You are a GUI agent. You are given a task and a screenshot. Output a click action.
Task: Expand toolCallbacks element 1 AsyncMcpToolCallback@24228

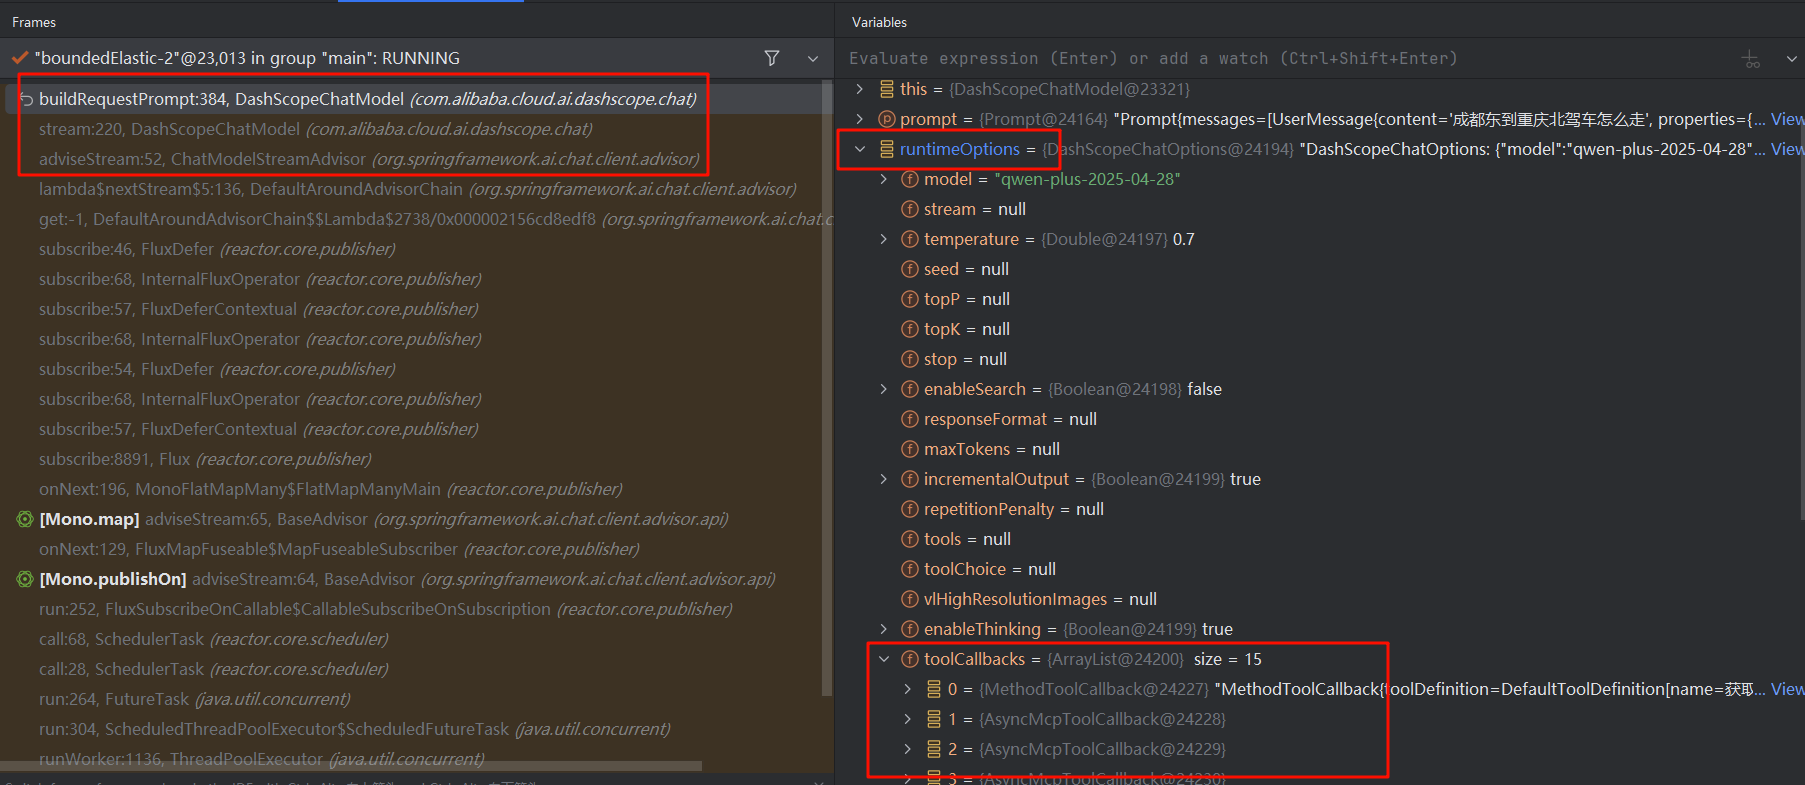(907, 719)
